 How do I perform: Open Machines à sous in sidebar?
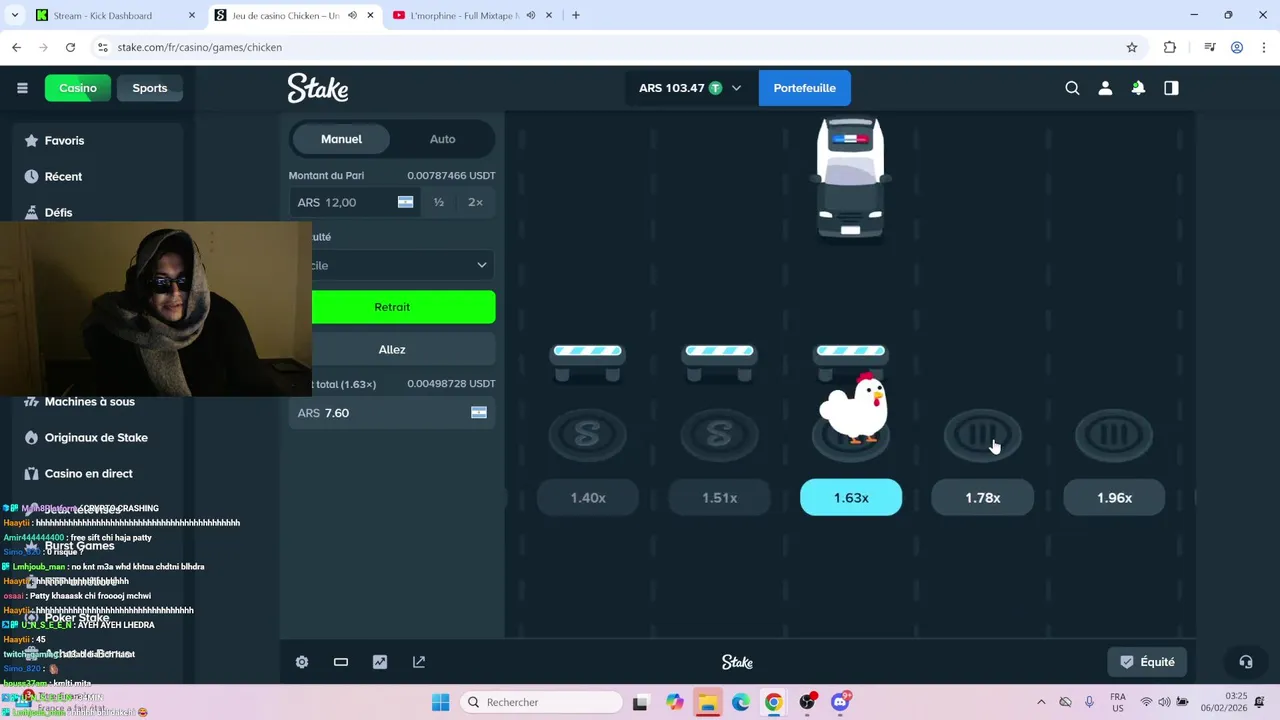[98, 402]
